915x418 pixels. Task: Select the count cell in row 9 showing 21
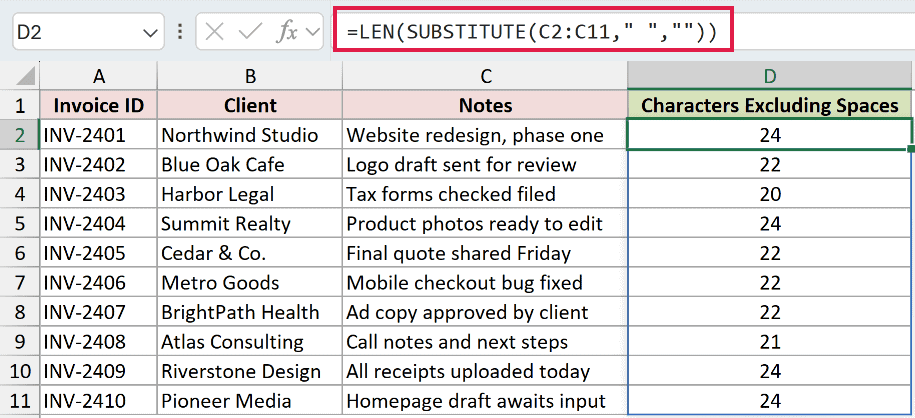pos(770,342)
